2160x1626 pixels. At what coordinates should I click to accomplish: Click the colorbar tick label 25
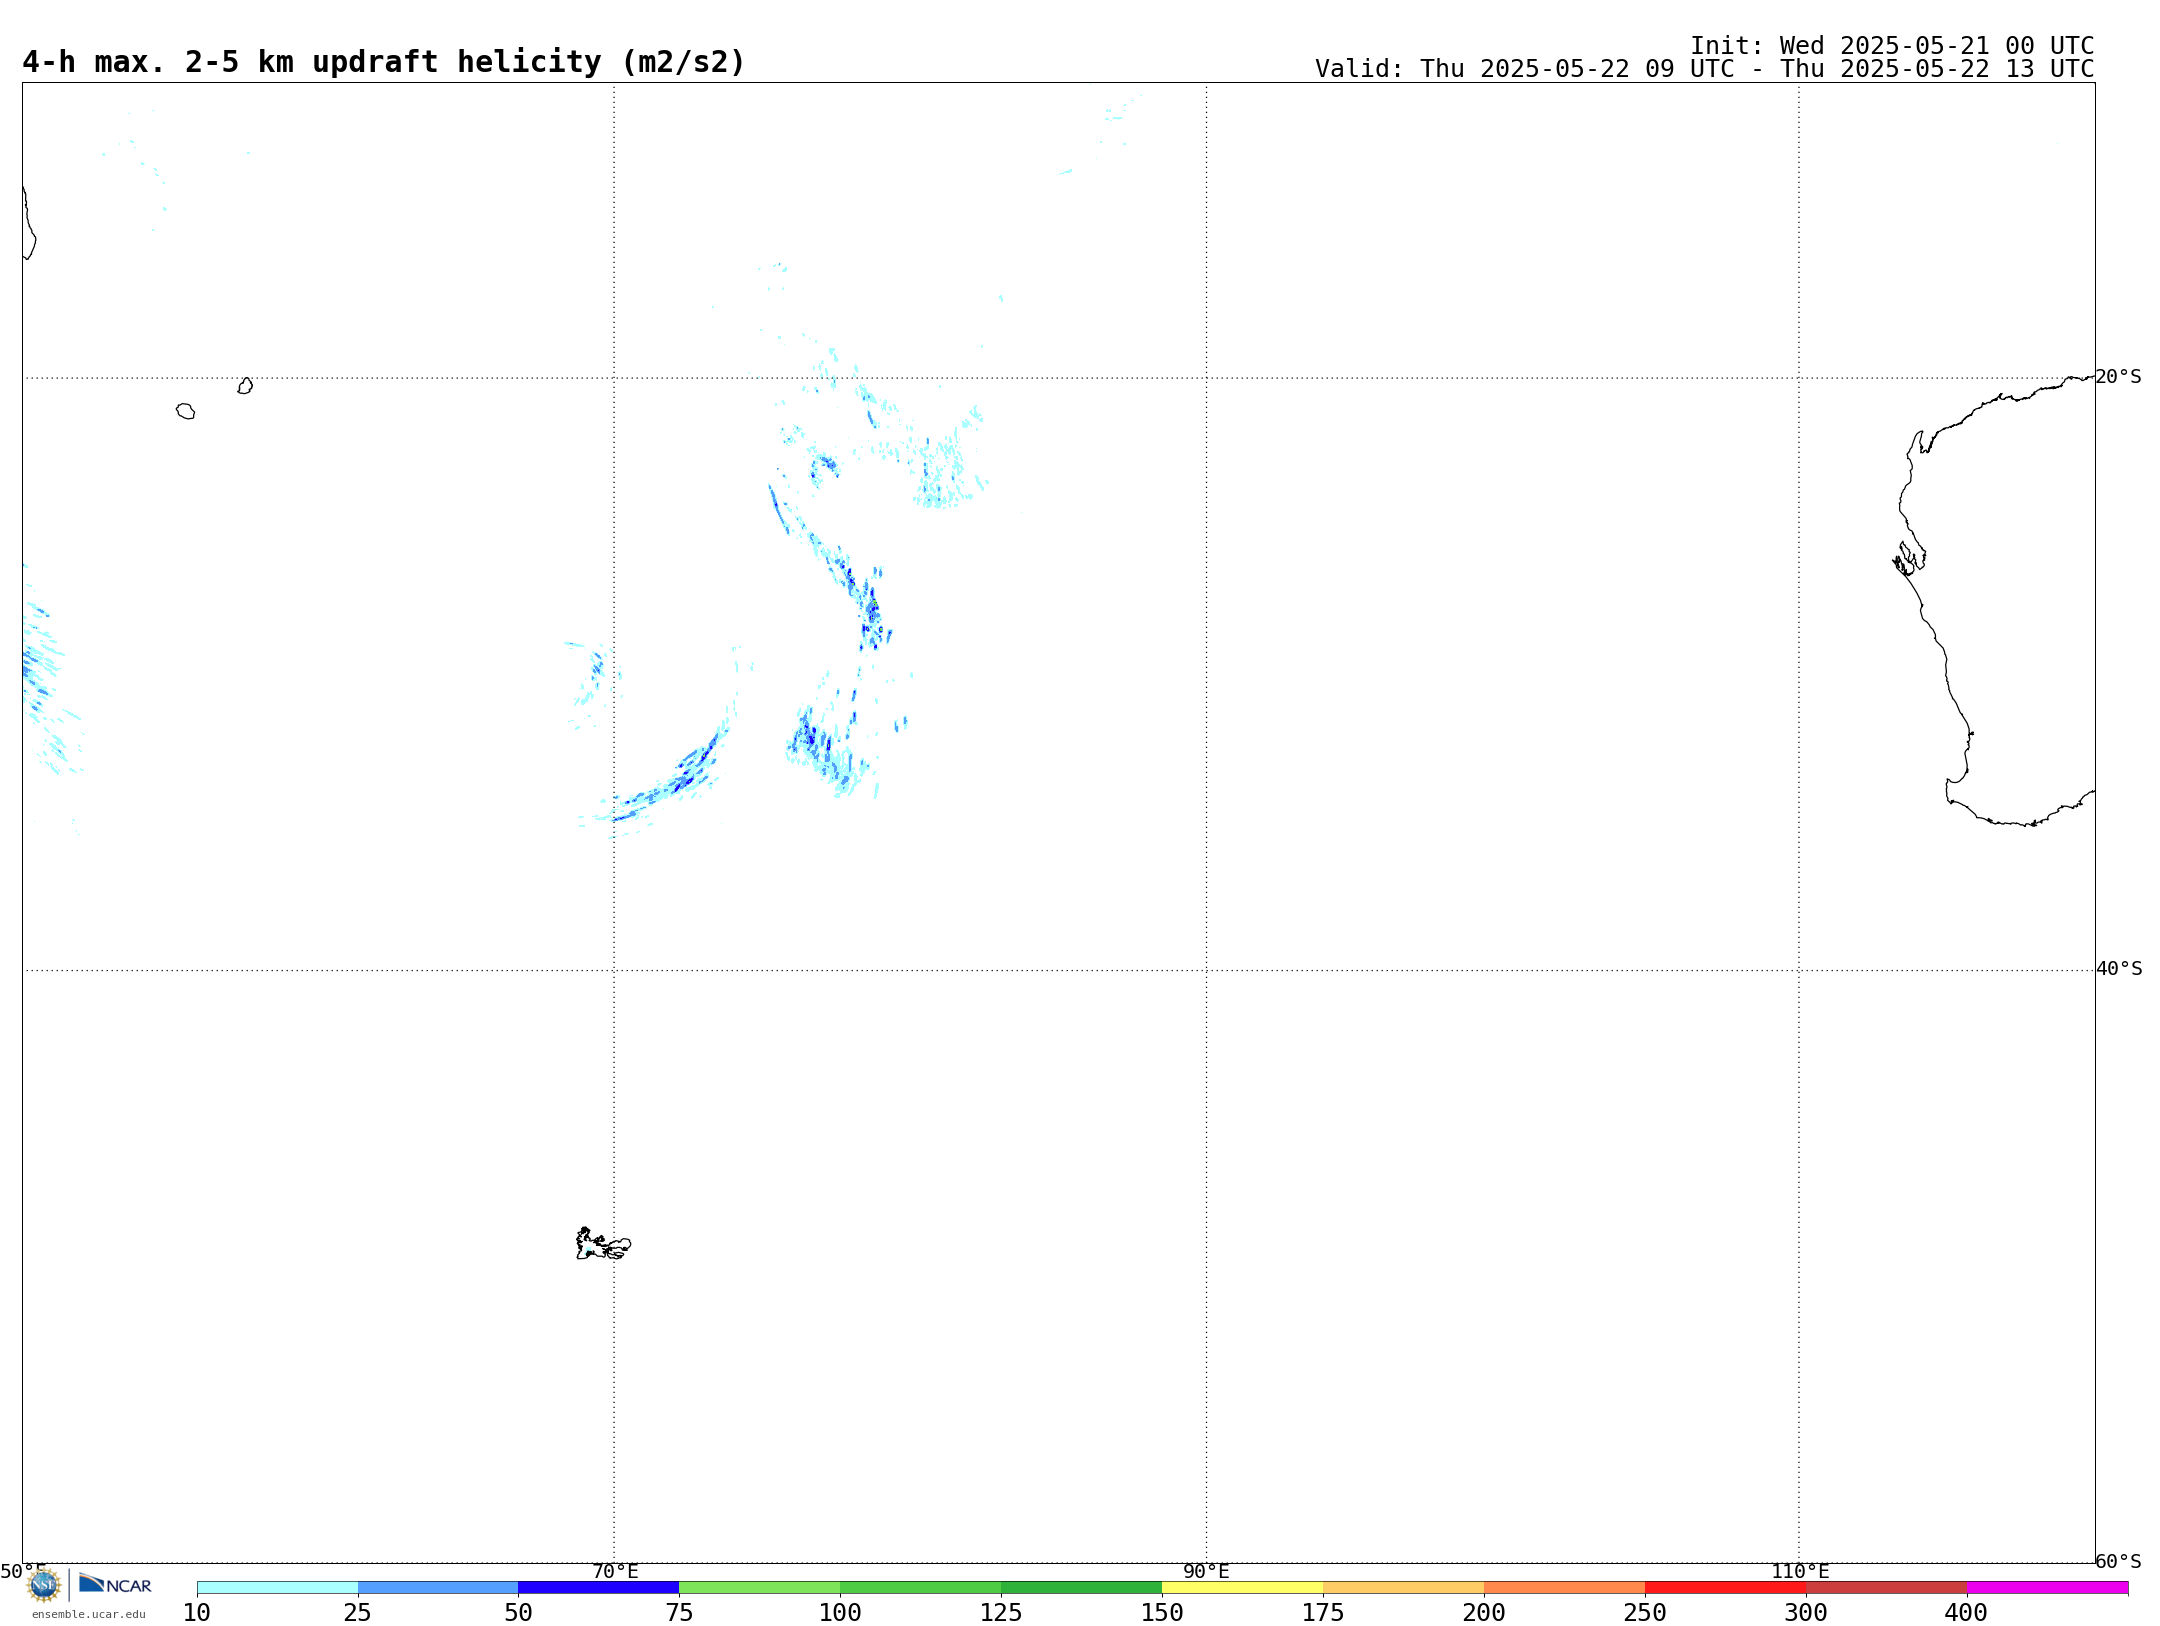[x=358, y=1613]
